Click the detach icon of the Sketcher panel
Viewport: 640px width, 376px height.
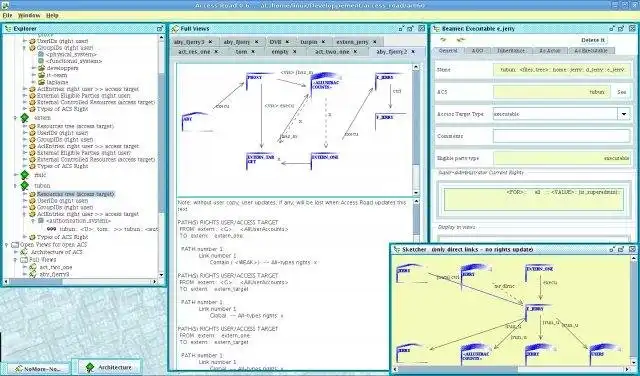(621, 249)
